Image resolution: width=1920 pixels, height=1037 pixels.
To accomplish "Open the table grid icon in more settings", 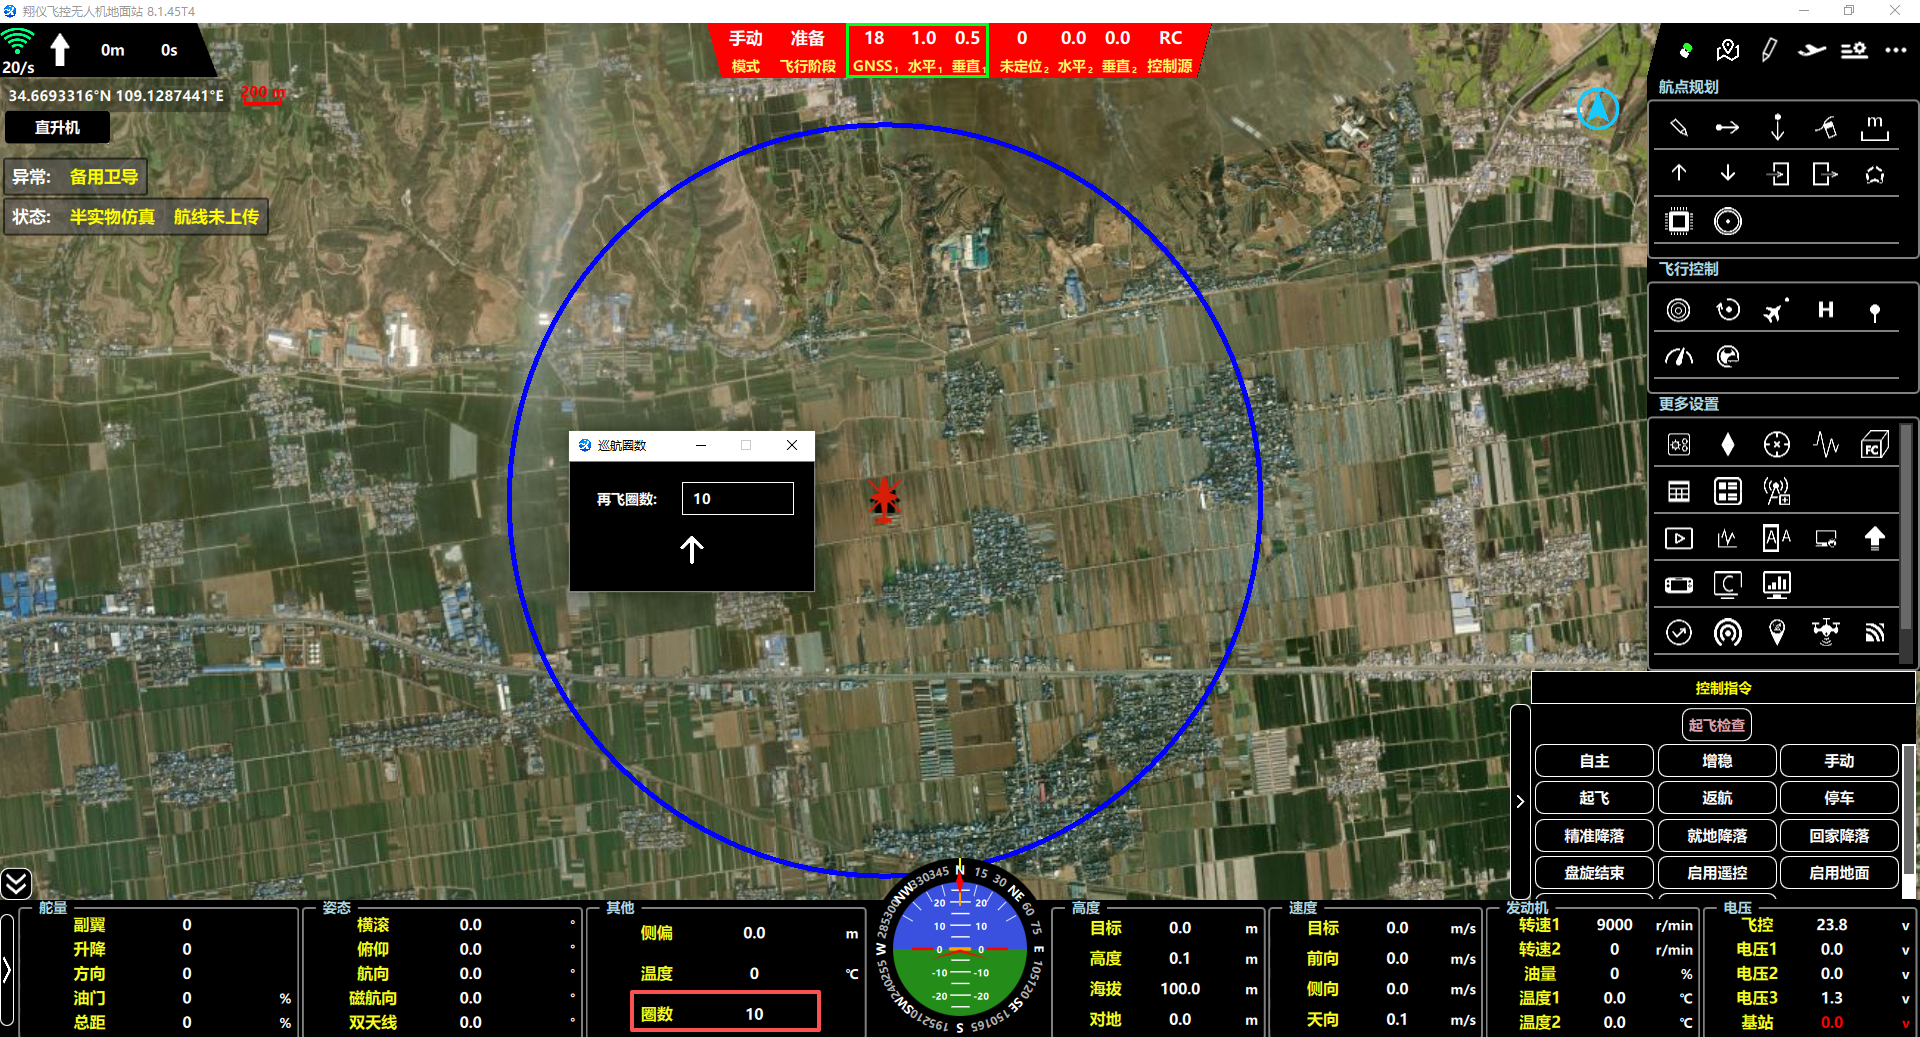I will tap(1679, 491).
